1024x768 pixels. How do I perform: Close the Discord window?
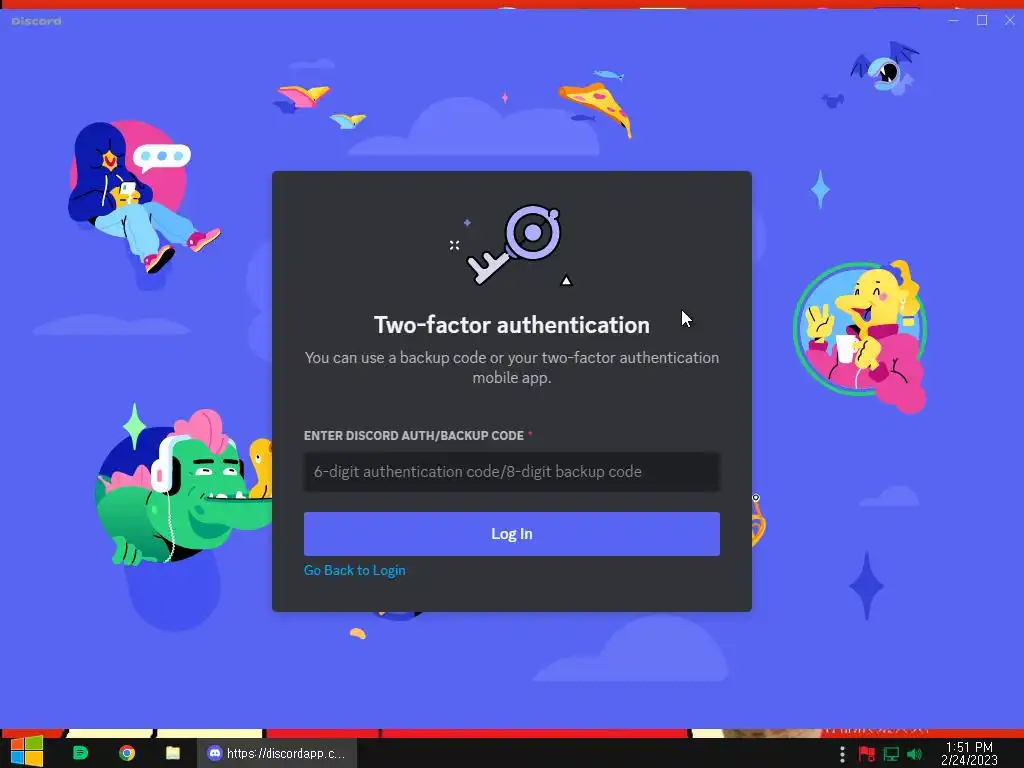click(x=1010, y=20)
